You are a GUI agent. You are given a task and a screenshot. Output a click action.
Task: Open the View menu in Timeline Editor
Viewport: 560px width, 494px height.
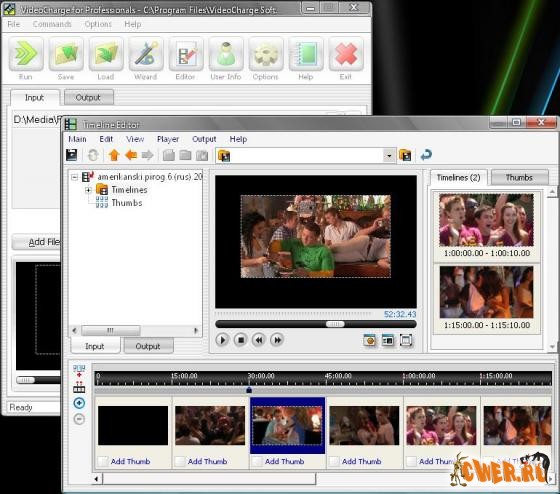click(x=135, y=139)
